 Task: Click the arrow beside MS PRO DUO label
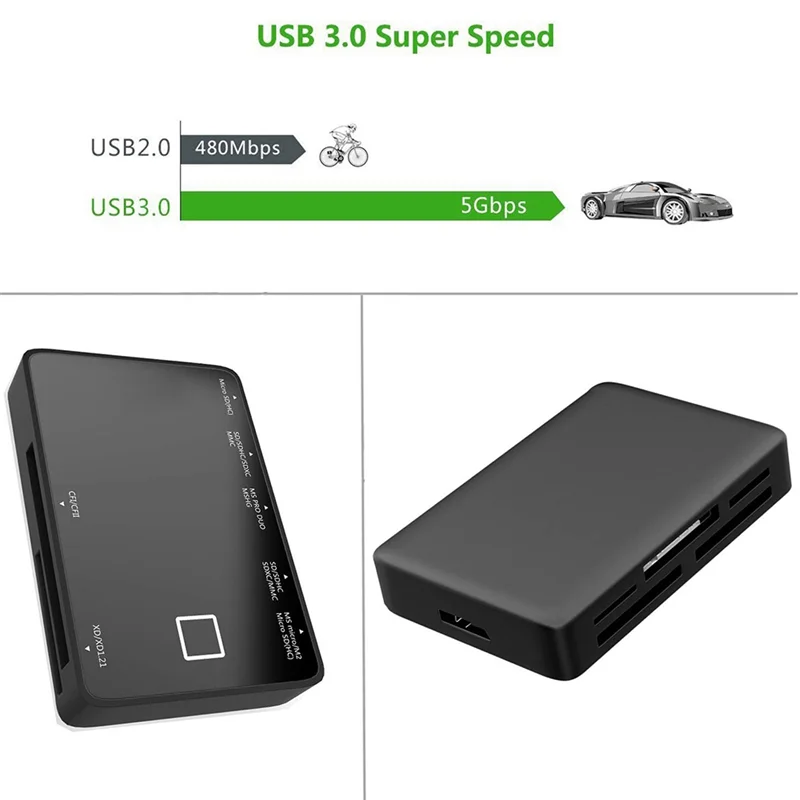coord(266,508)
